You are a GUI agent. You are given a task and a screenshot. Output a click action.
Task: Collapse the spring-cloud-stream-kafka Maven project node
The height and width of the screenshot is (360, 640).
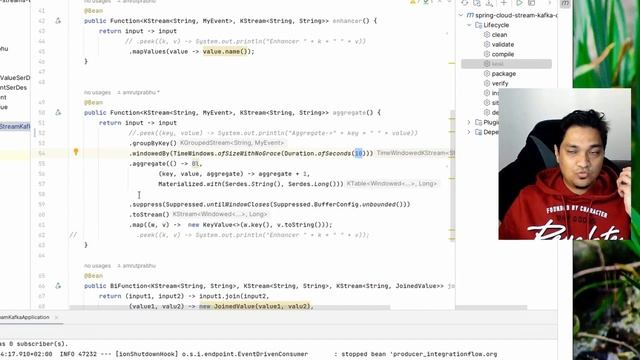pyautogui.click(x=461, y=15)
